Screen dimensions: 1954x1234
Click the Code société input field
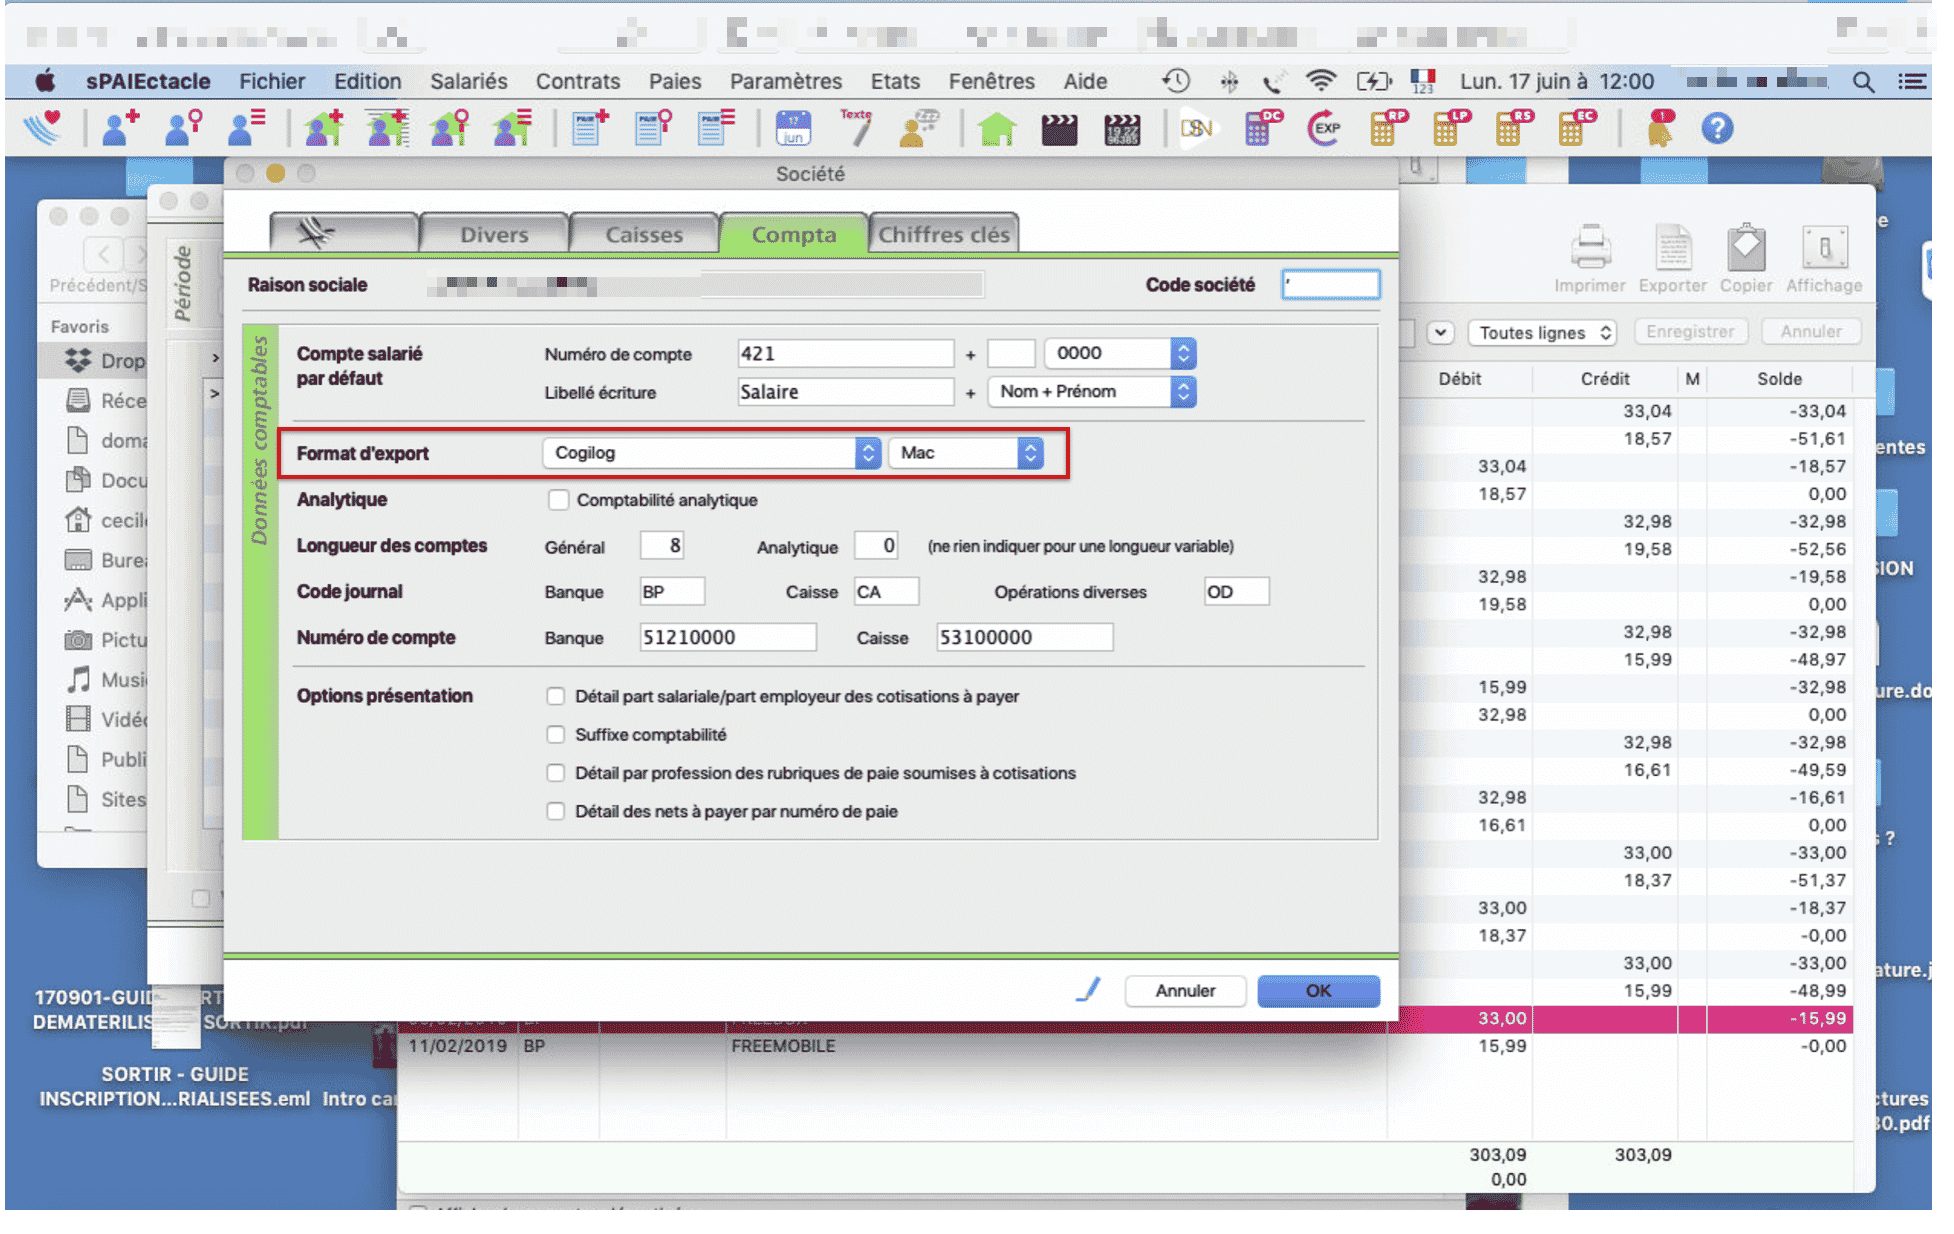pyautogui.click(x=1331, y=284)
